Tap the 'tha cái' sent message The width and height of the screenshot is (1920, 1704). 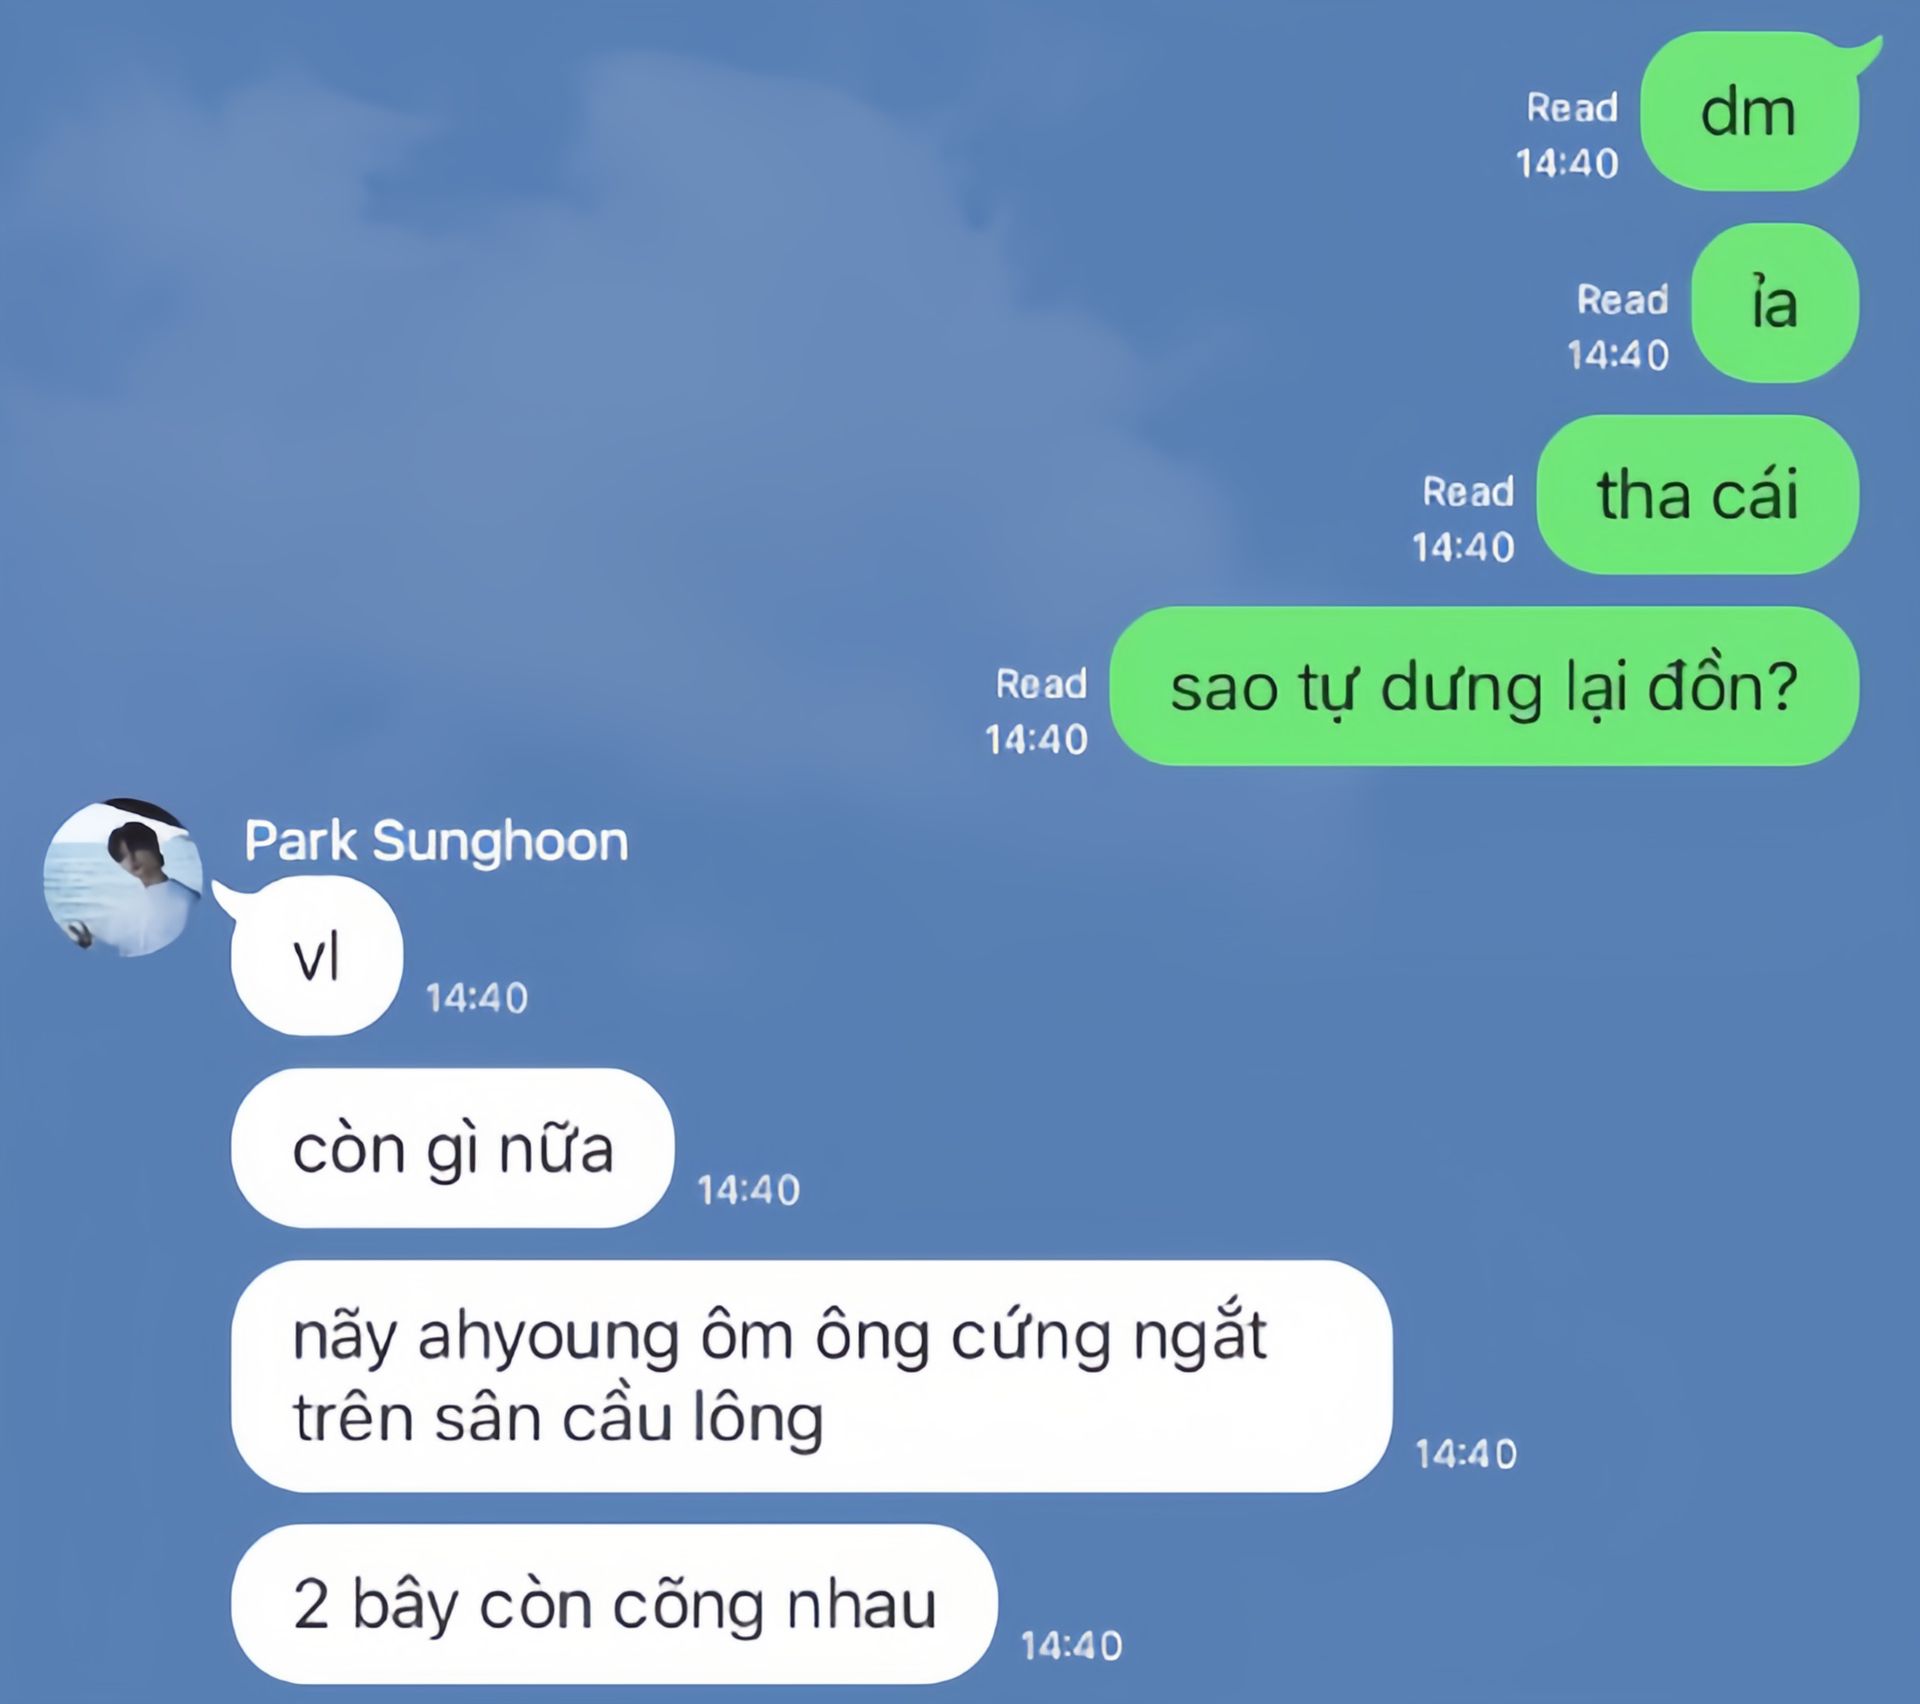[x=1698, y=494]
